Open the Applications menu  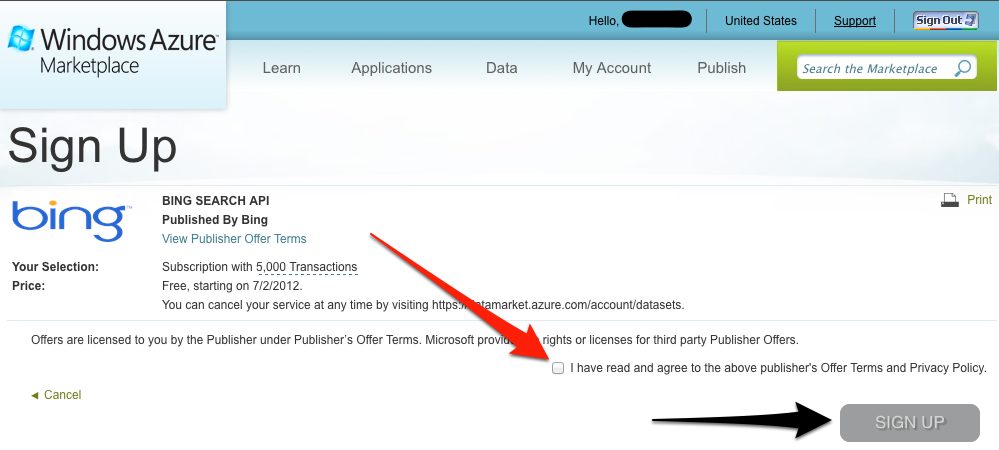[x=391, y=68]
